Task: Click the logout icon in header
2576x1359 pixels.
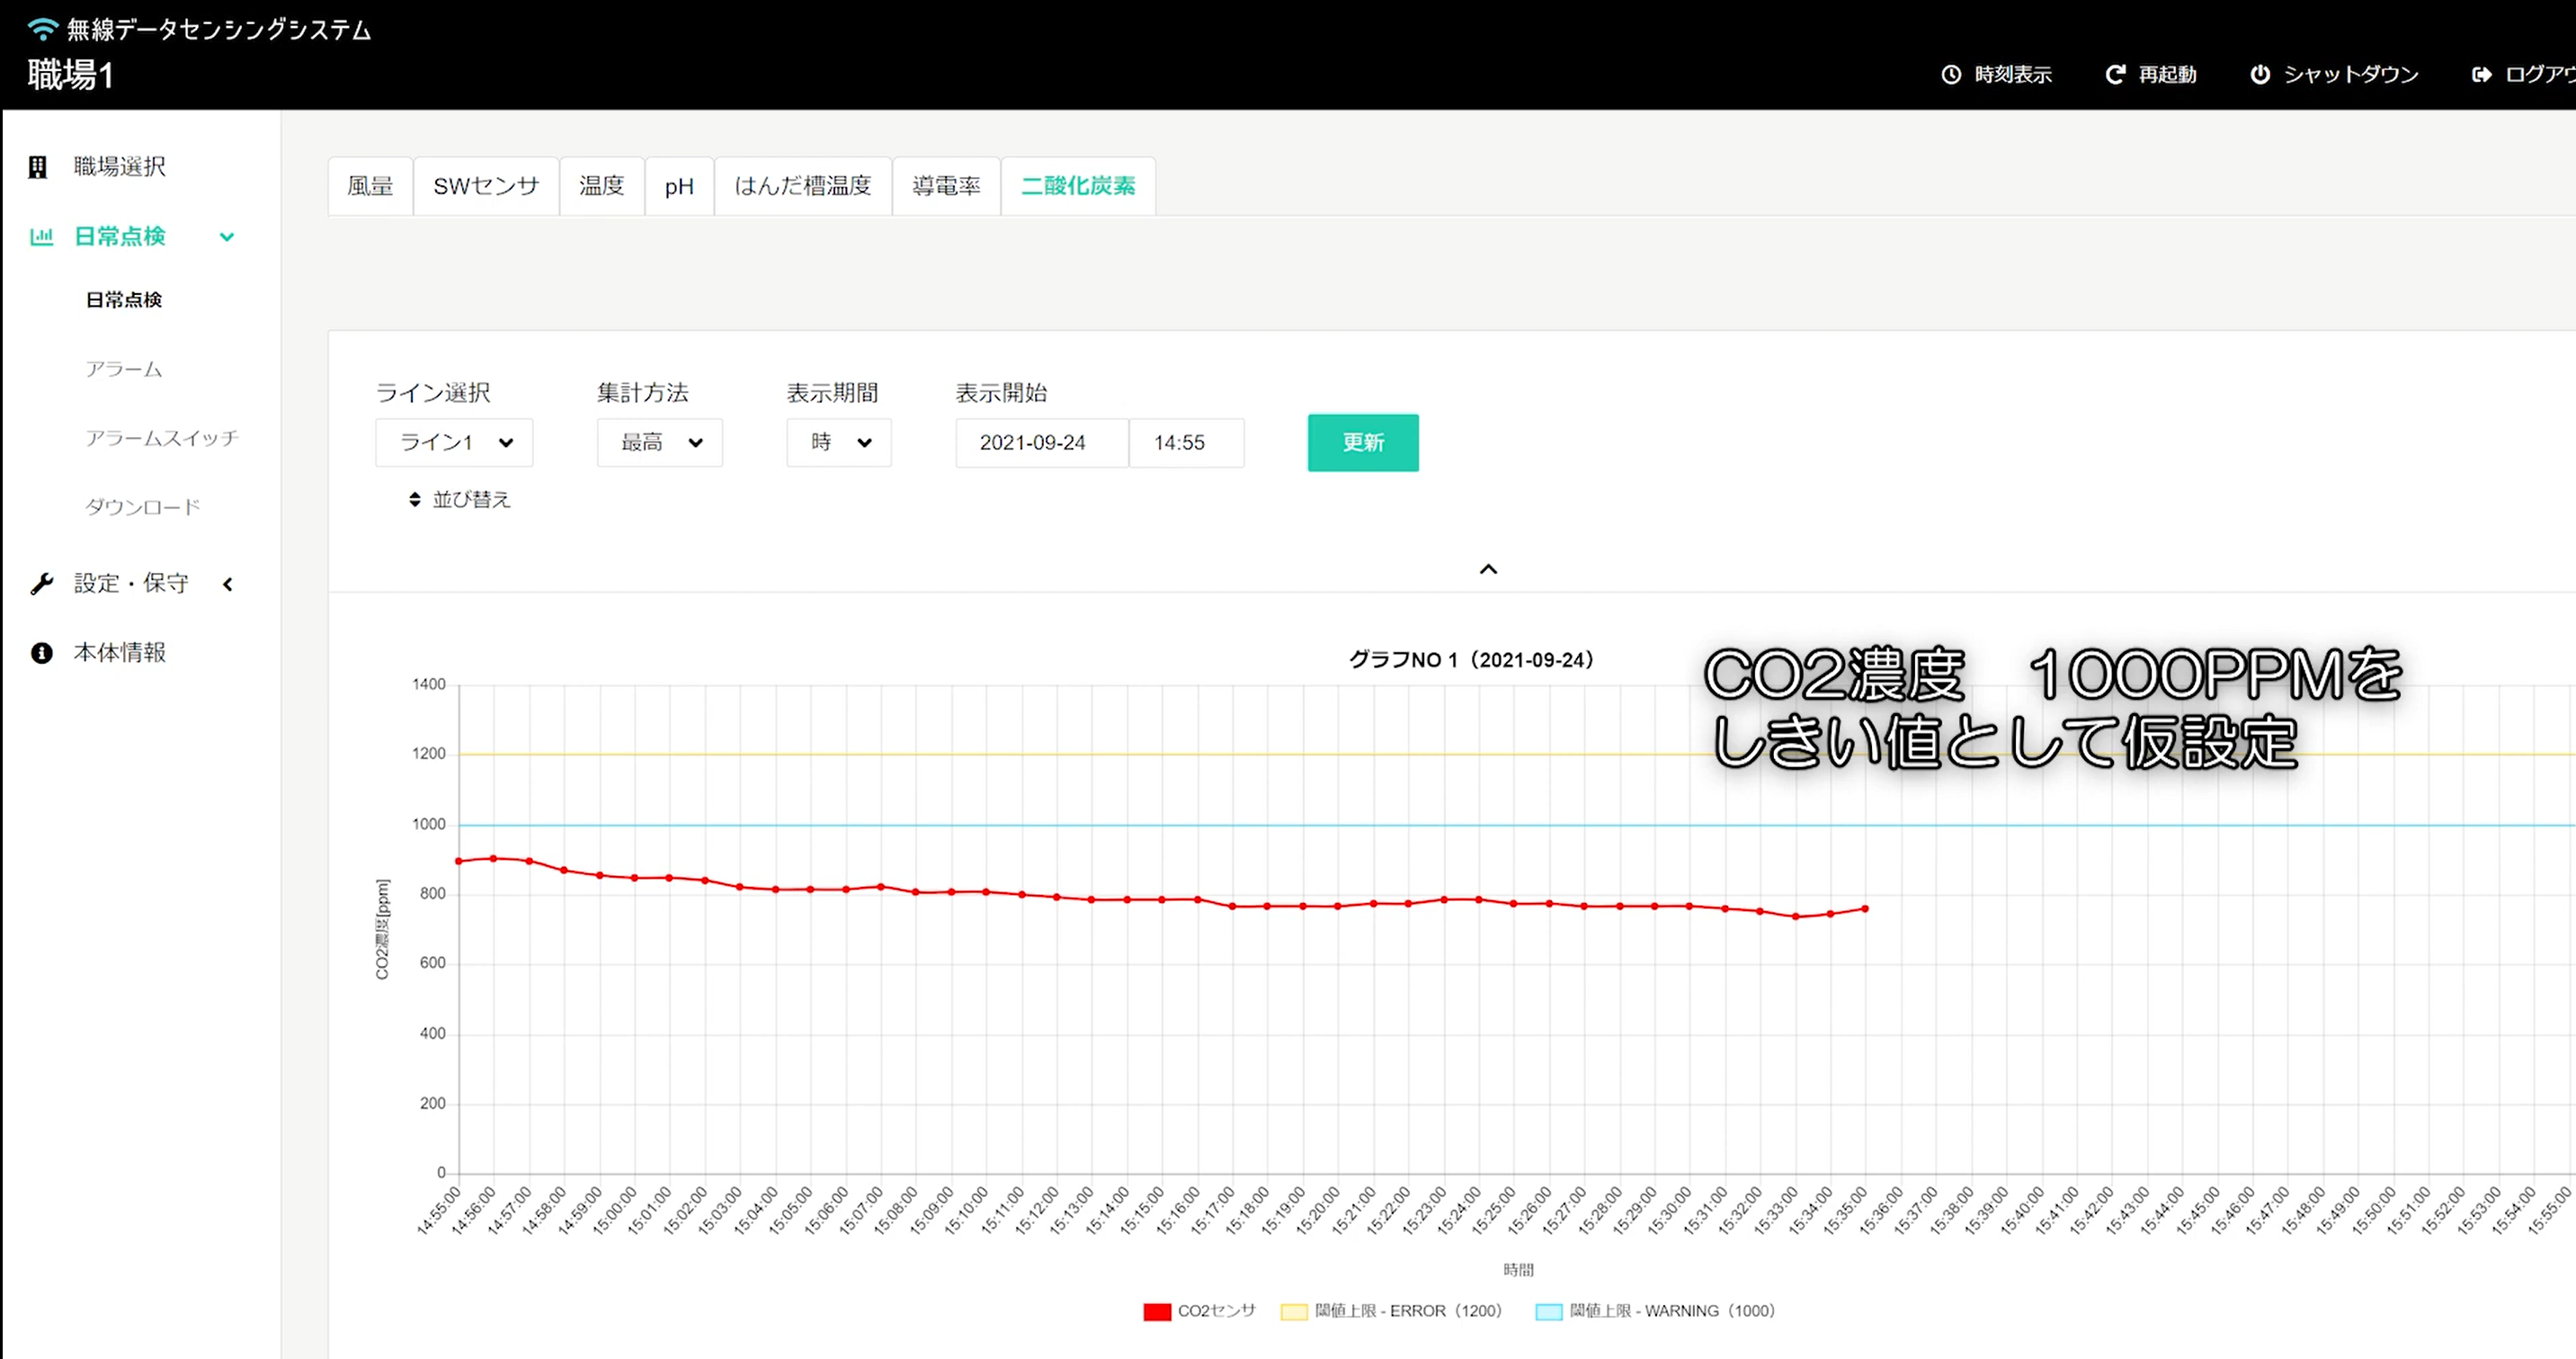Action: (x=2482, y=74)
